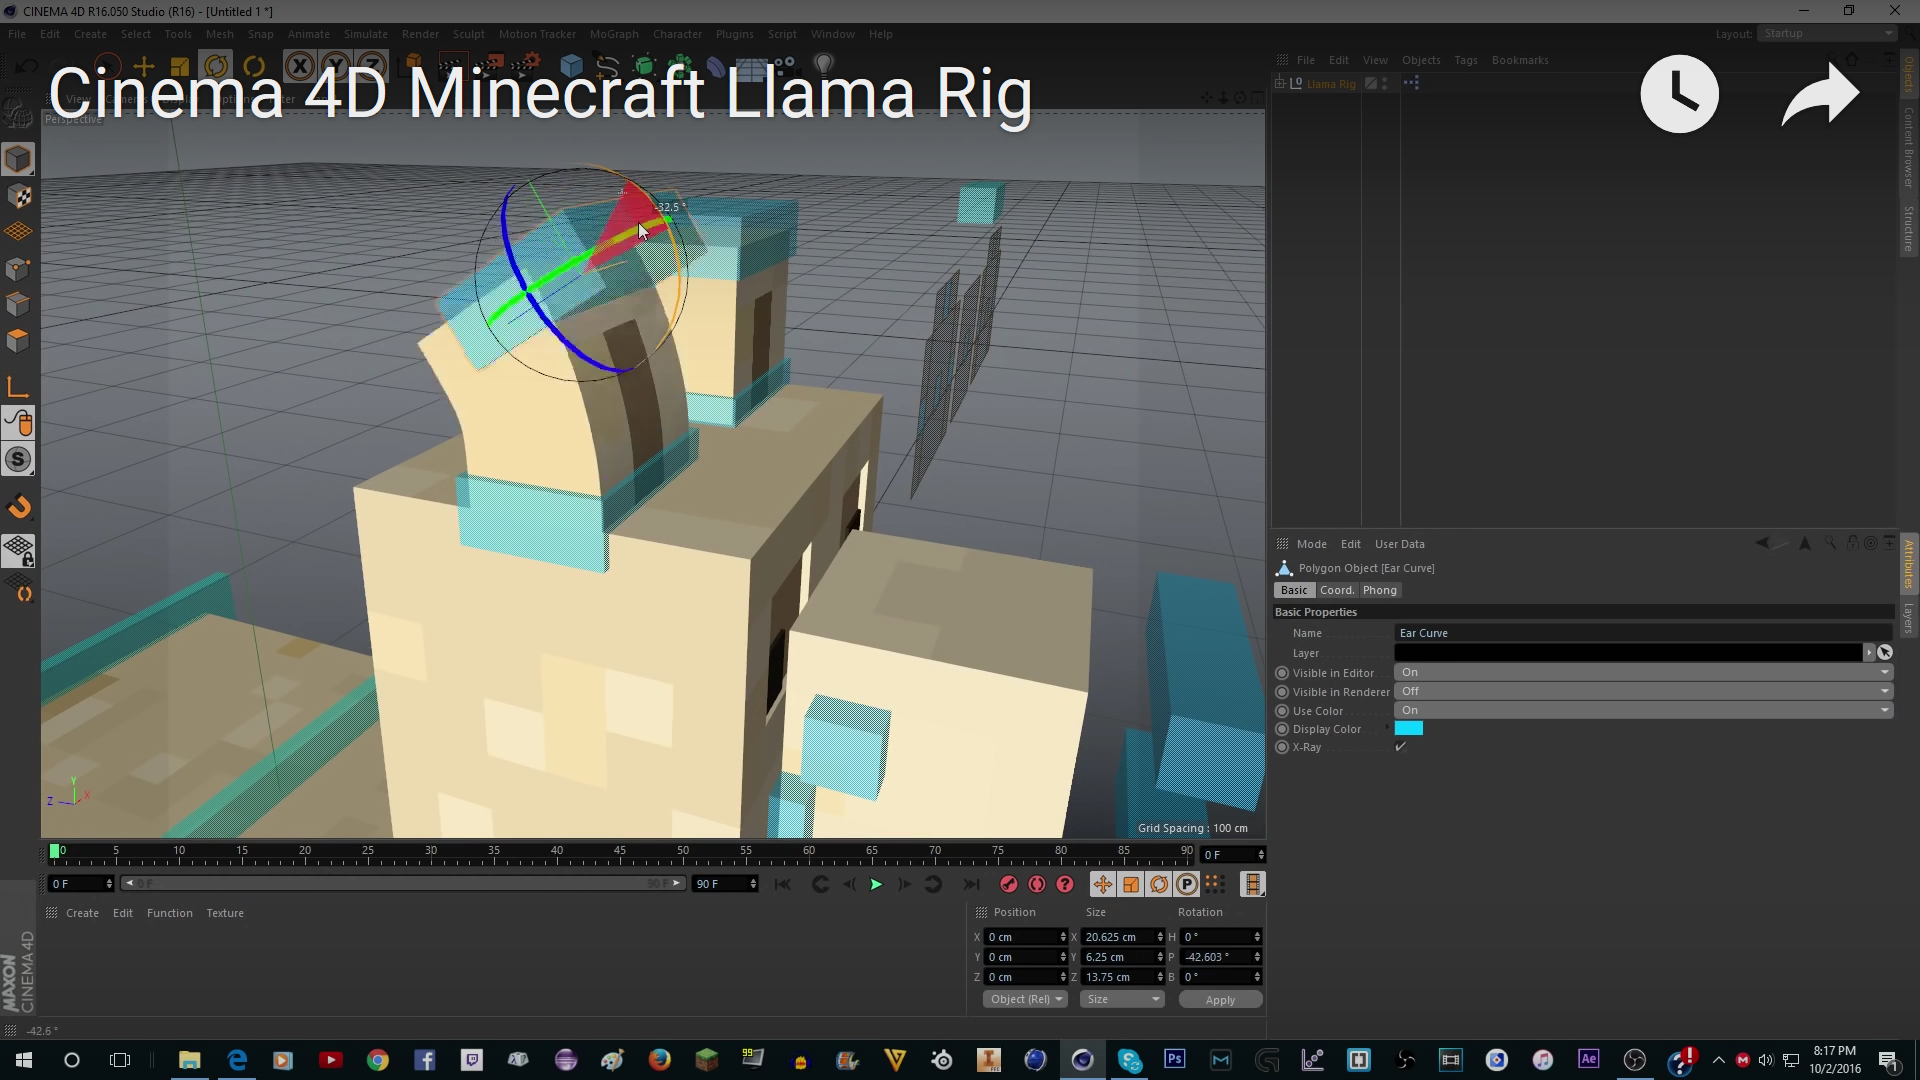Click the Apply button
This screenshot has height=1080, width=1920.
click(x=1220, y=999)
